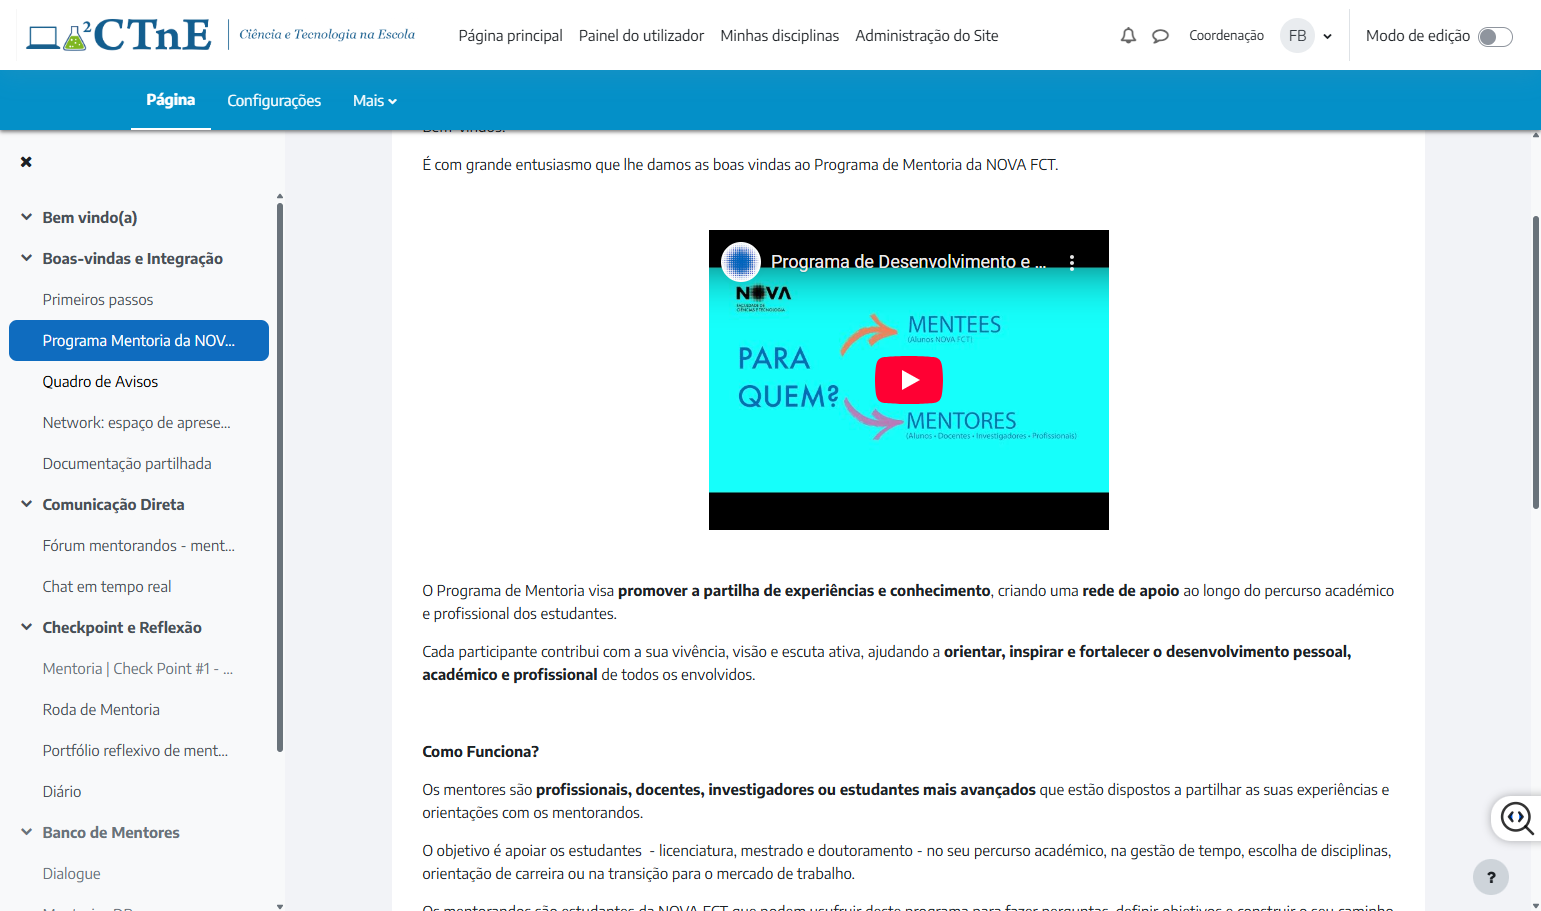Open Documentação partilhada
This screenshot has width=1541, height=911.
(127, 463)
